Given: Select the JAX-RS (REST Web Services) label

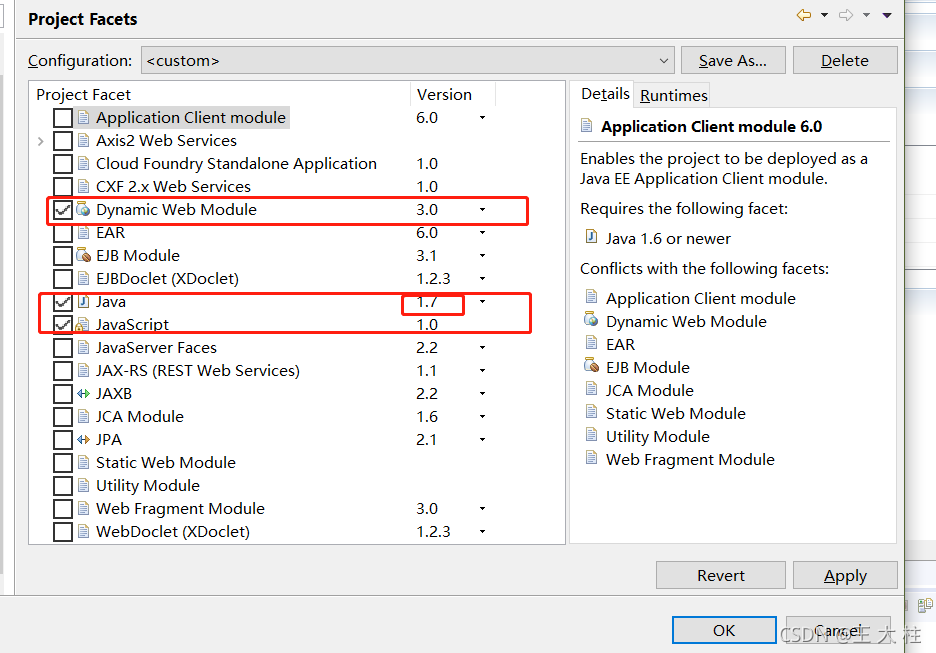Looking at the screenshot, I should pos(198,371).
